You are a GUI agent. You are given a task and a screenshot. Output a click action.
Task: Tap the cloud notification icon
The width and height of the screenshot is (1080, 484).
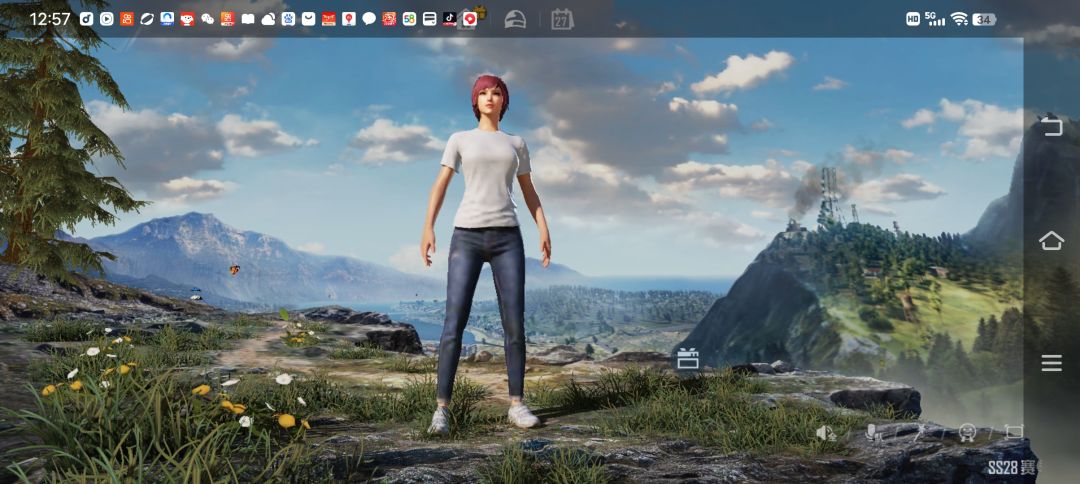point(268,19)
